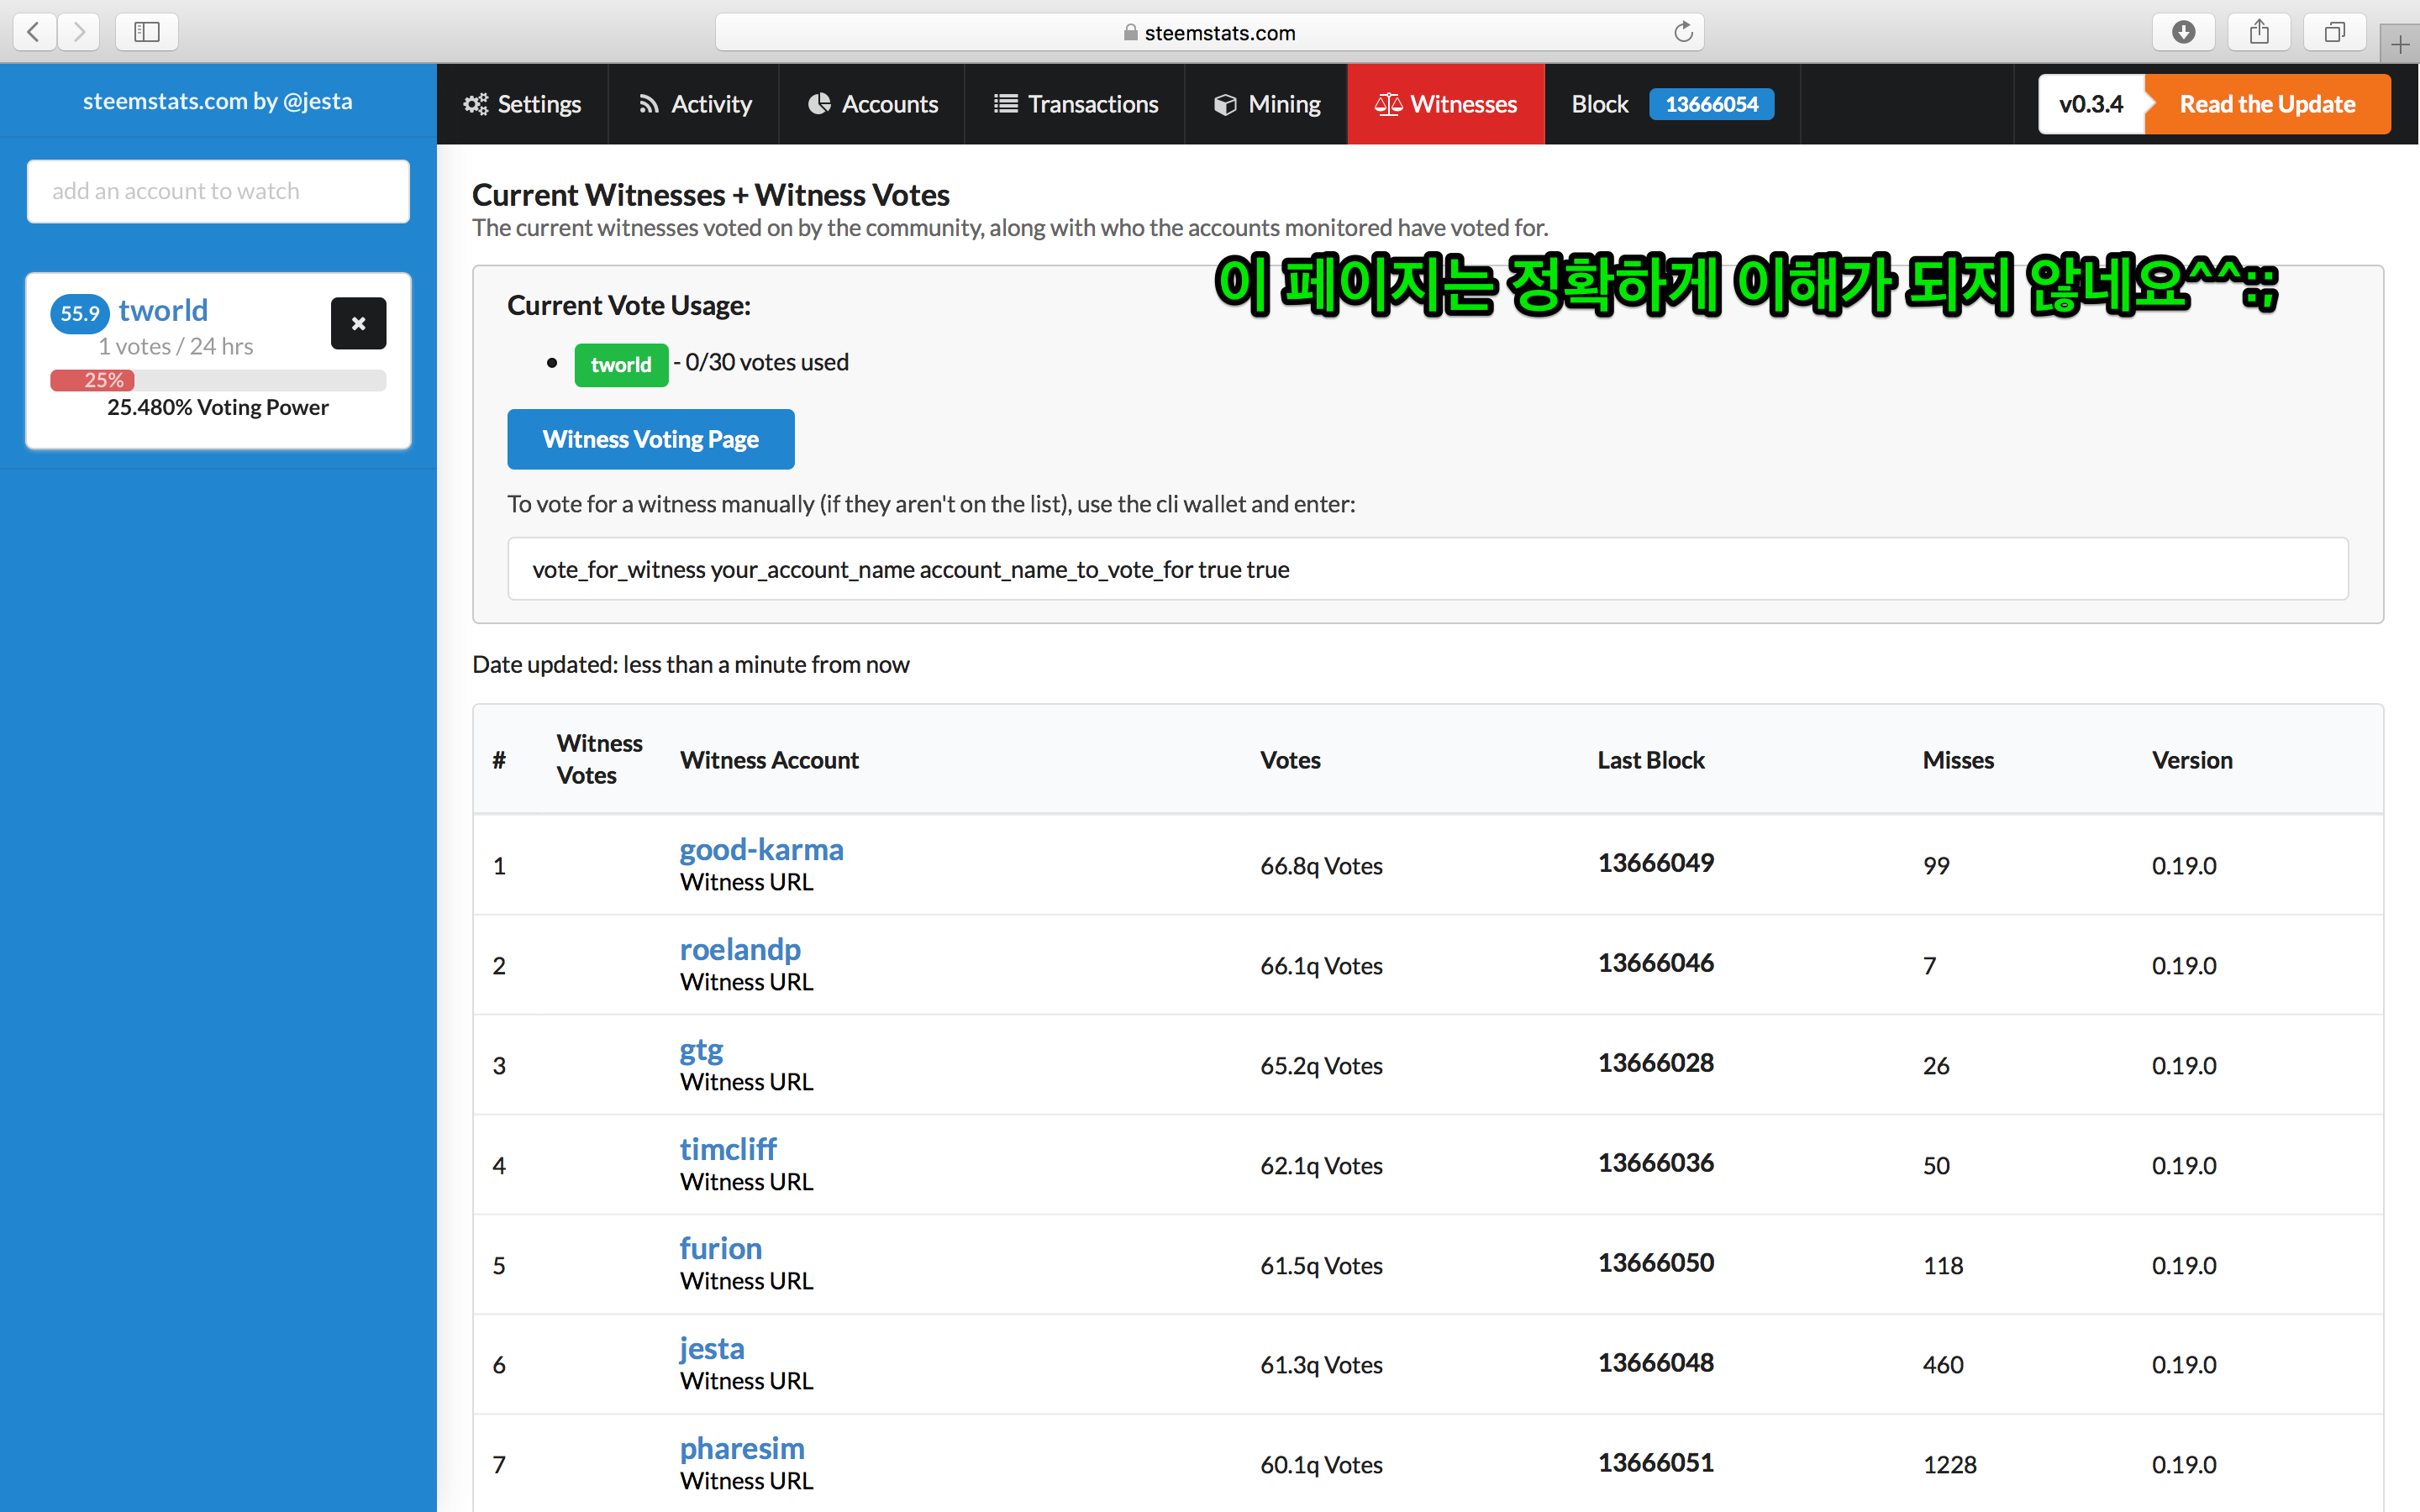The height and width of the screenshot is (1512, 2420).
Task: Open timcliff witness account
Action: [728, 1149]
